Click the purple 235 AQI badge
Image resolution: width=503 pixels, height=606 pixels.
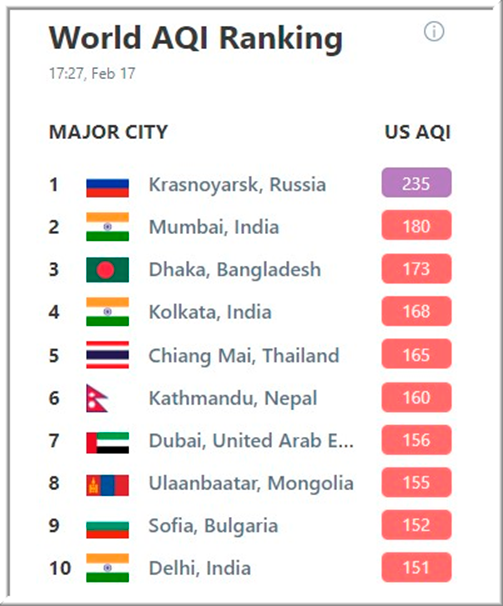[416, 183]
